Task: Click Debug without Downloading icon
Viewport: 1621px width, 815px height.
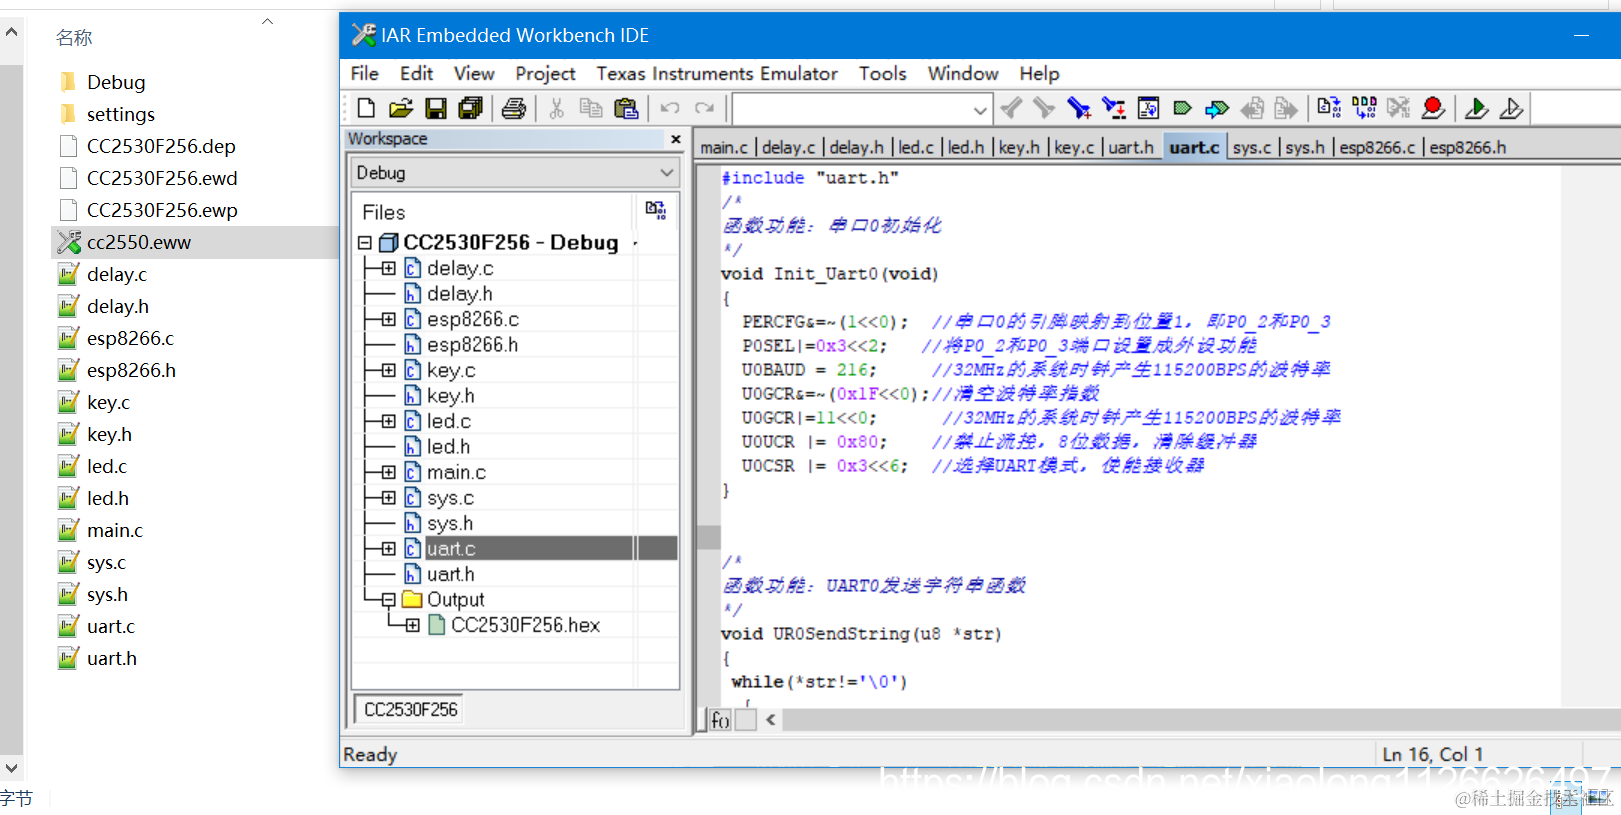Action: click(x=1512, y=108)
